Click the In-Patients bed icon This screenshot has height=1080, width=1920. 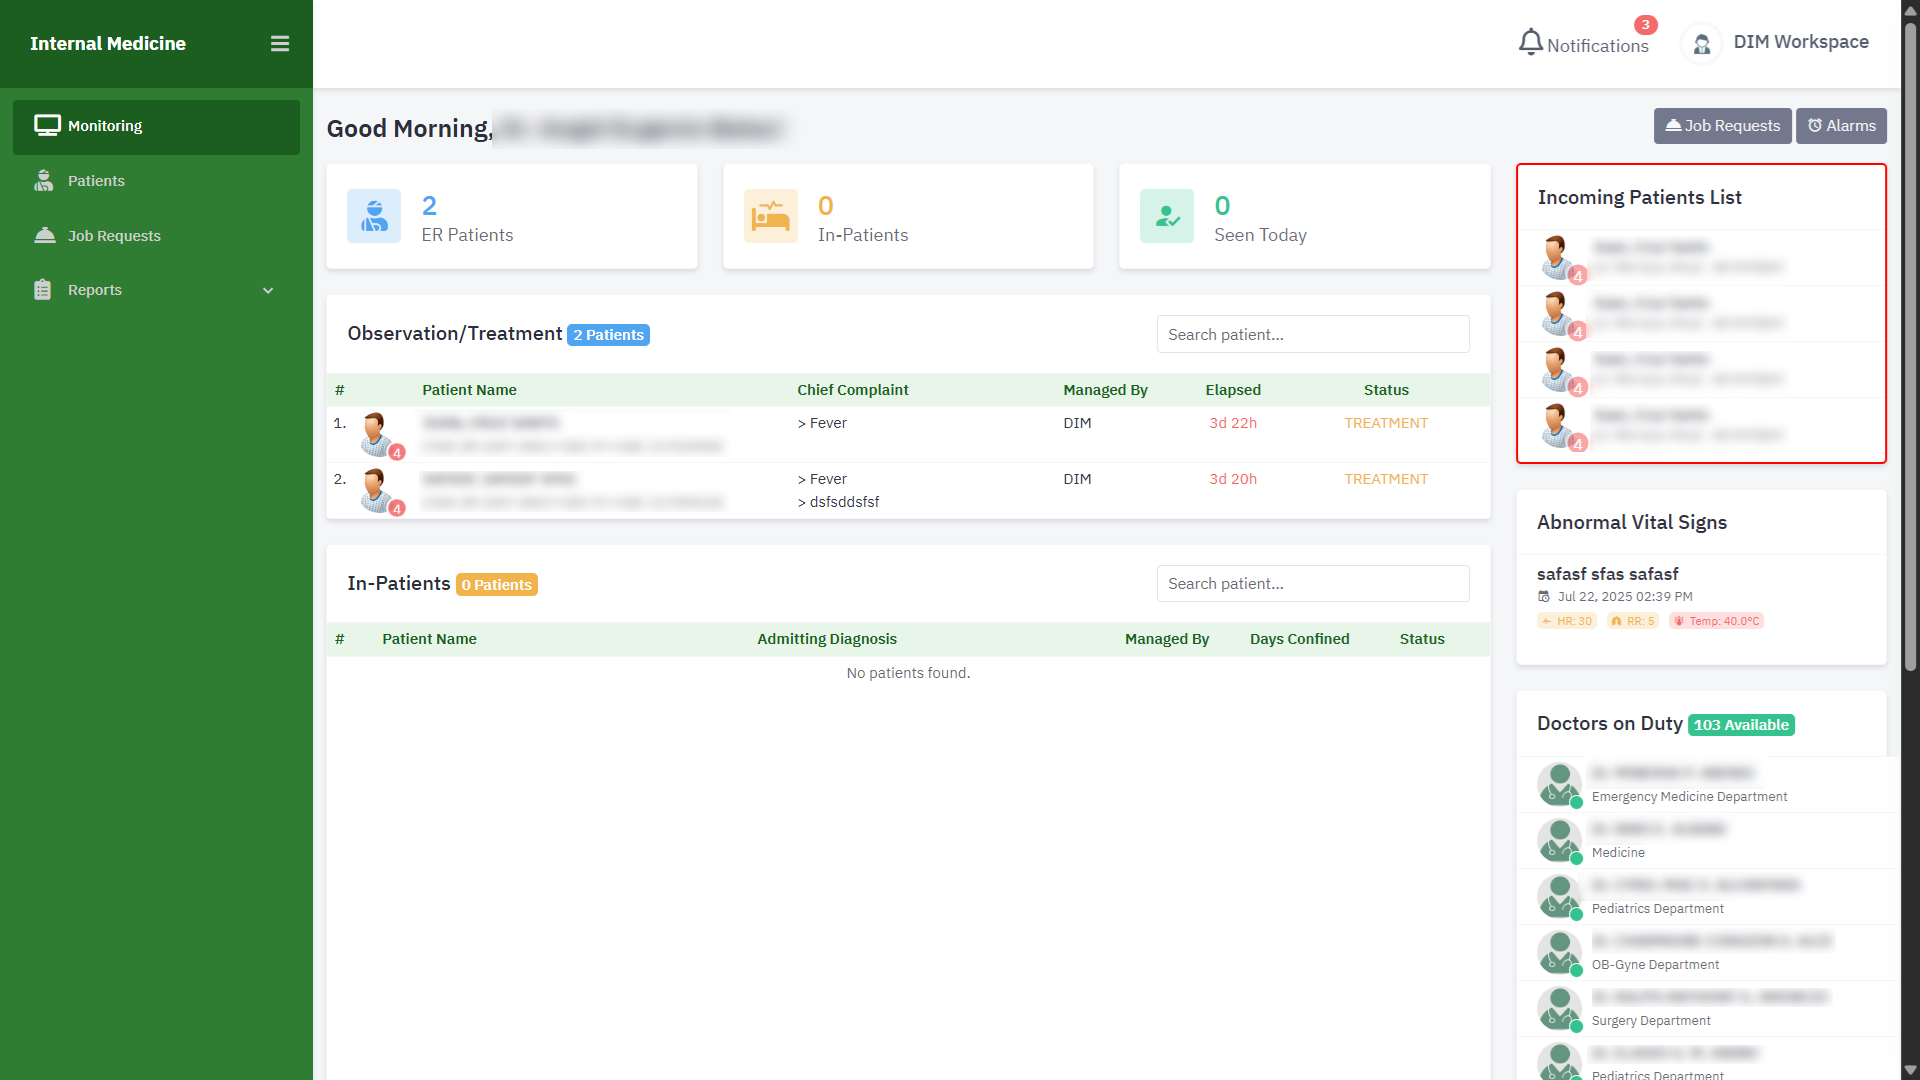click(770, 216)
